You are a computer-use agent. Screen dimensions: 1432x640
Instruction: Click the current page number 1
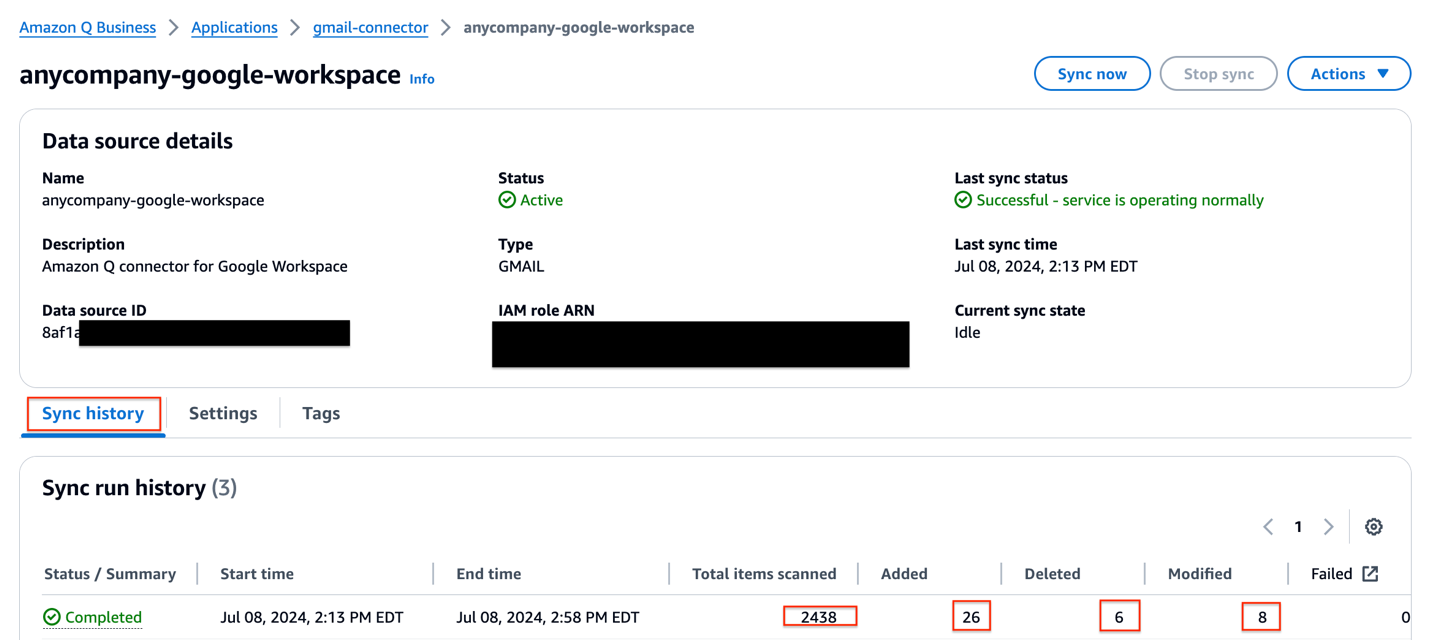tap(1298, 527)
